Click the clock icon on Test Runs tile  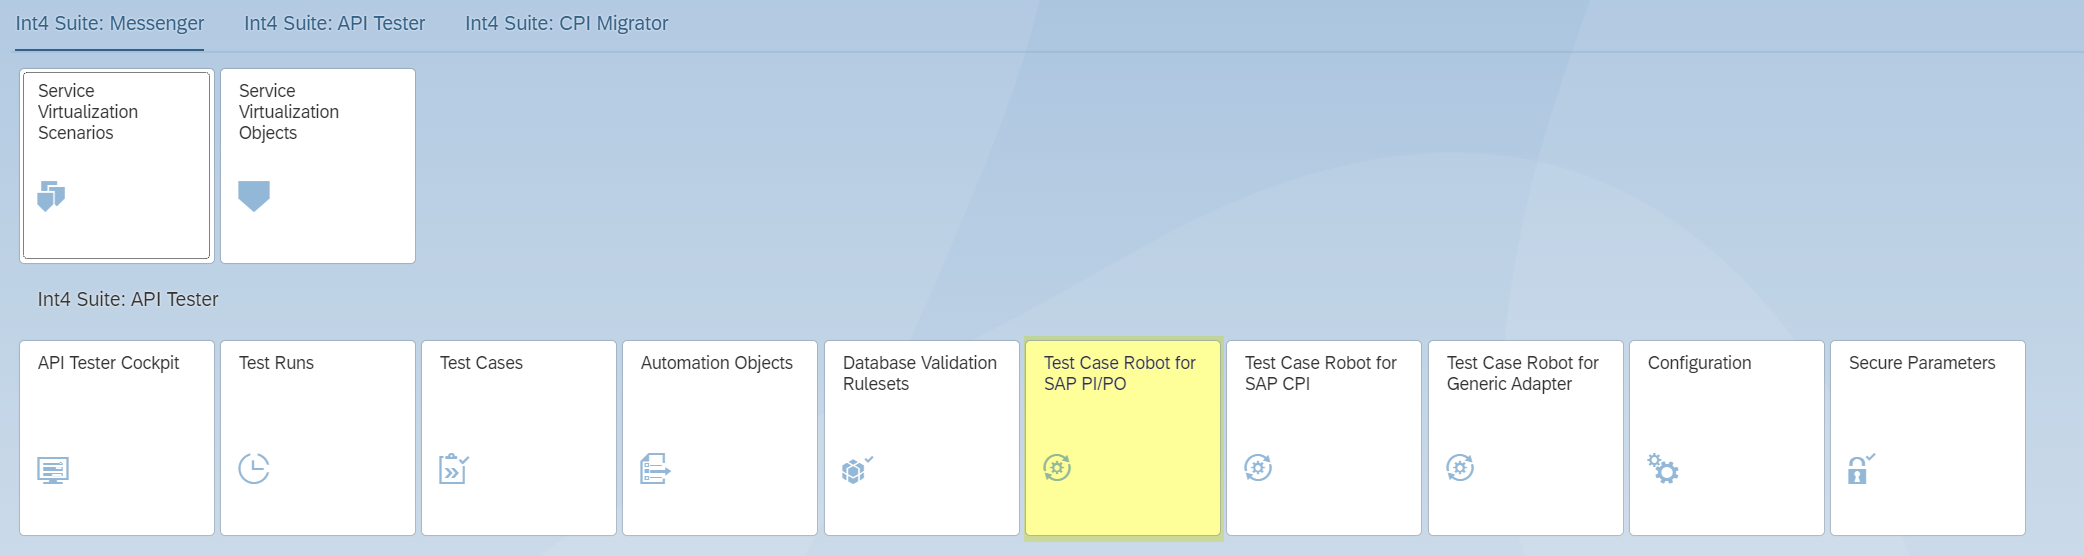(254, 468)
